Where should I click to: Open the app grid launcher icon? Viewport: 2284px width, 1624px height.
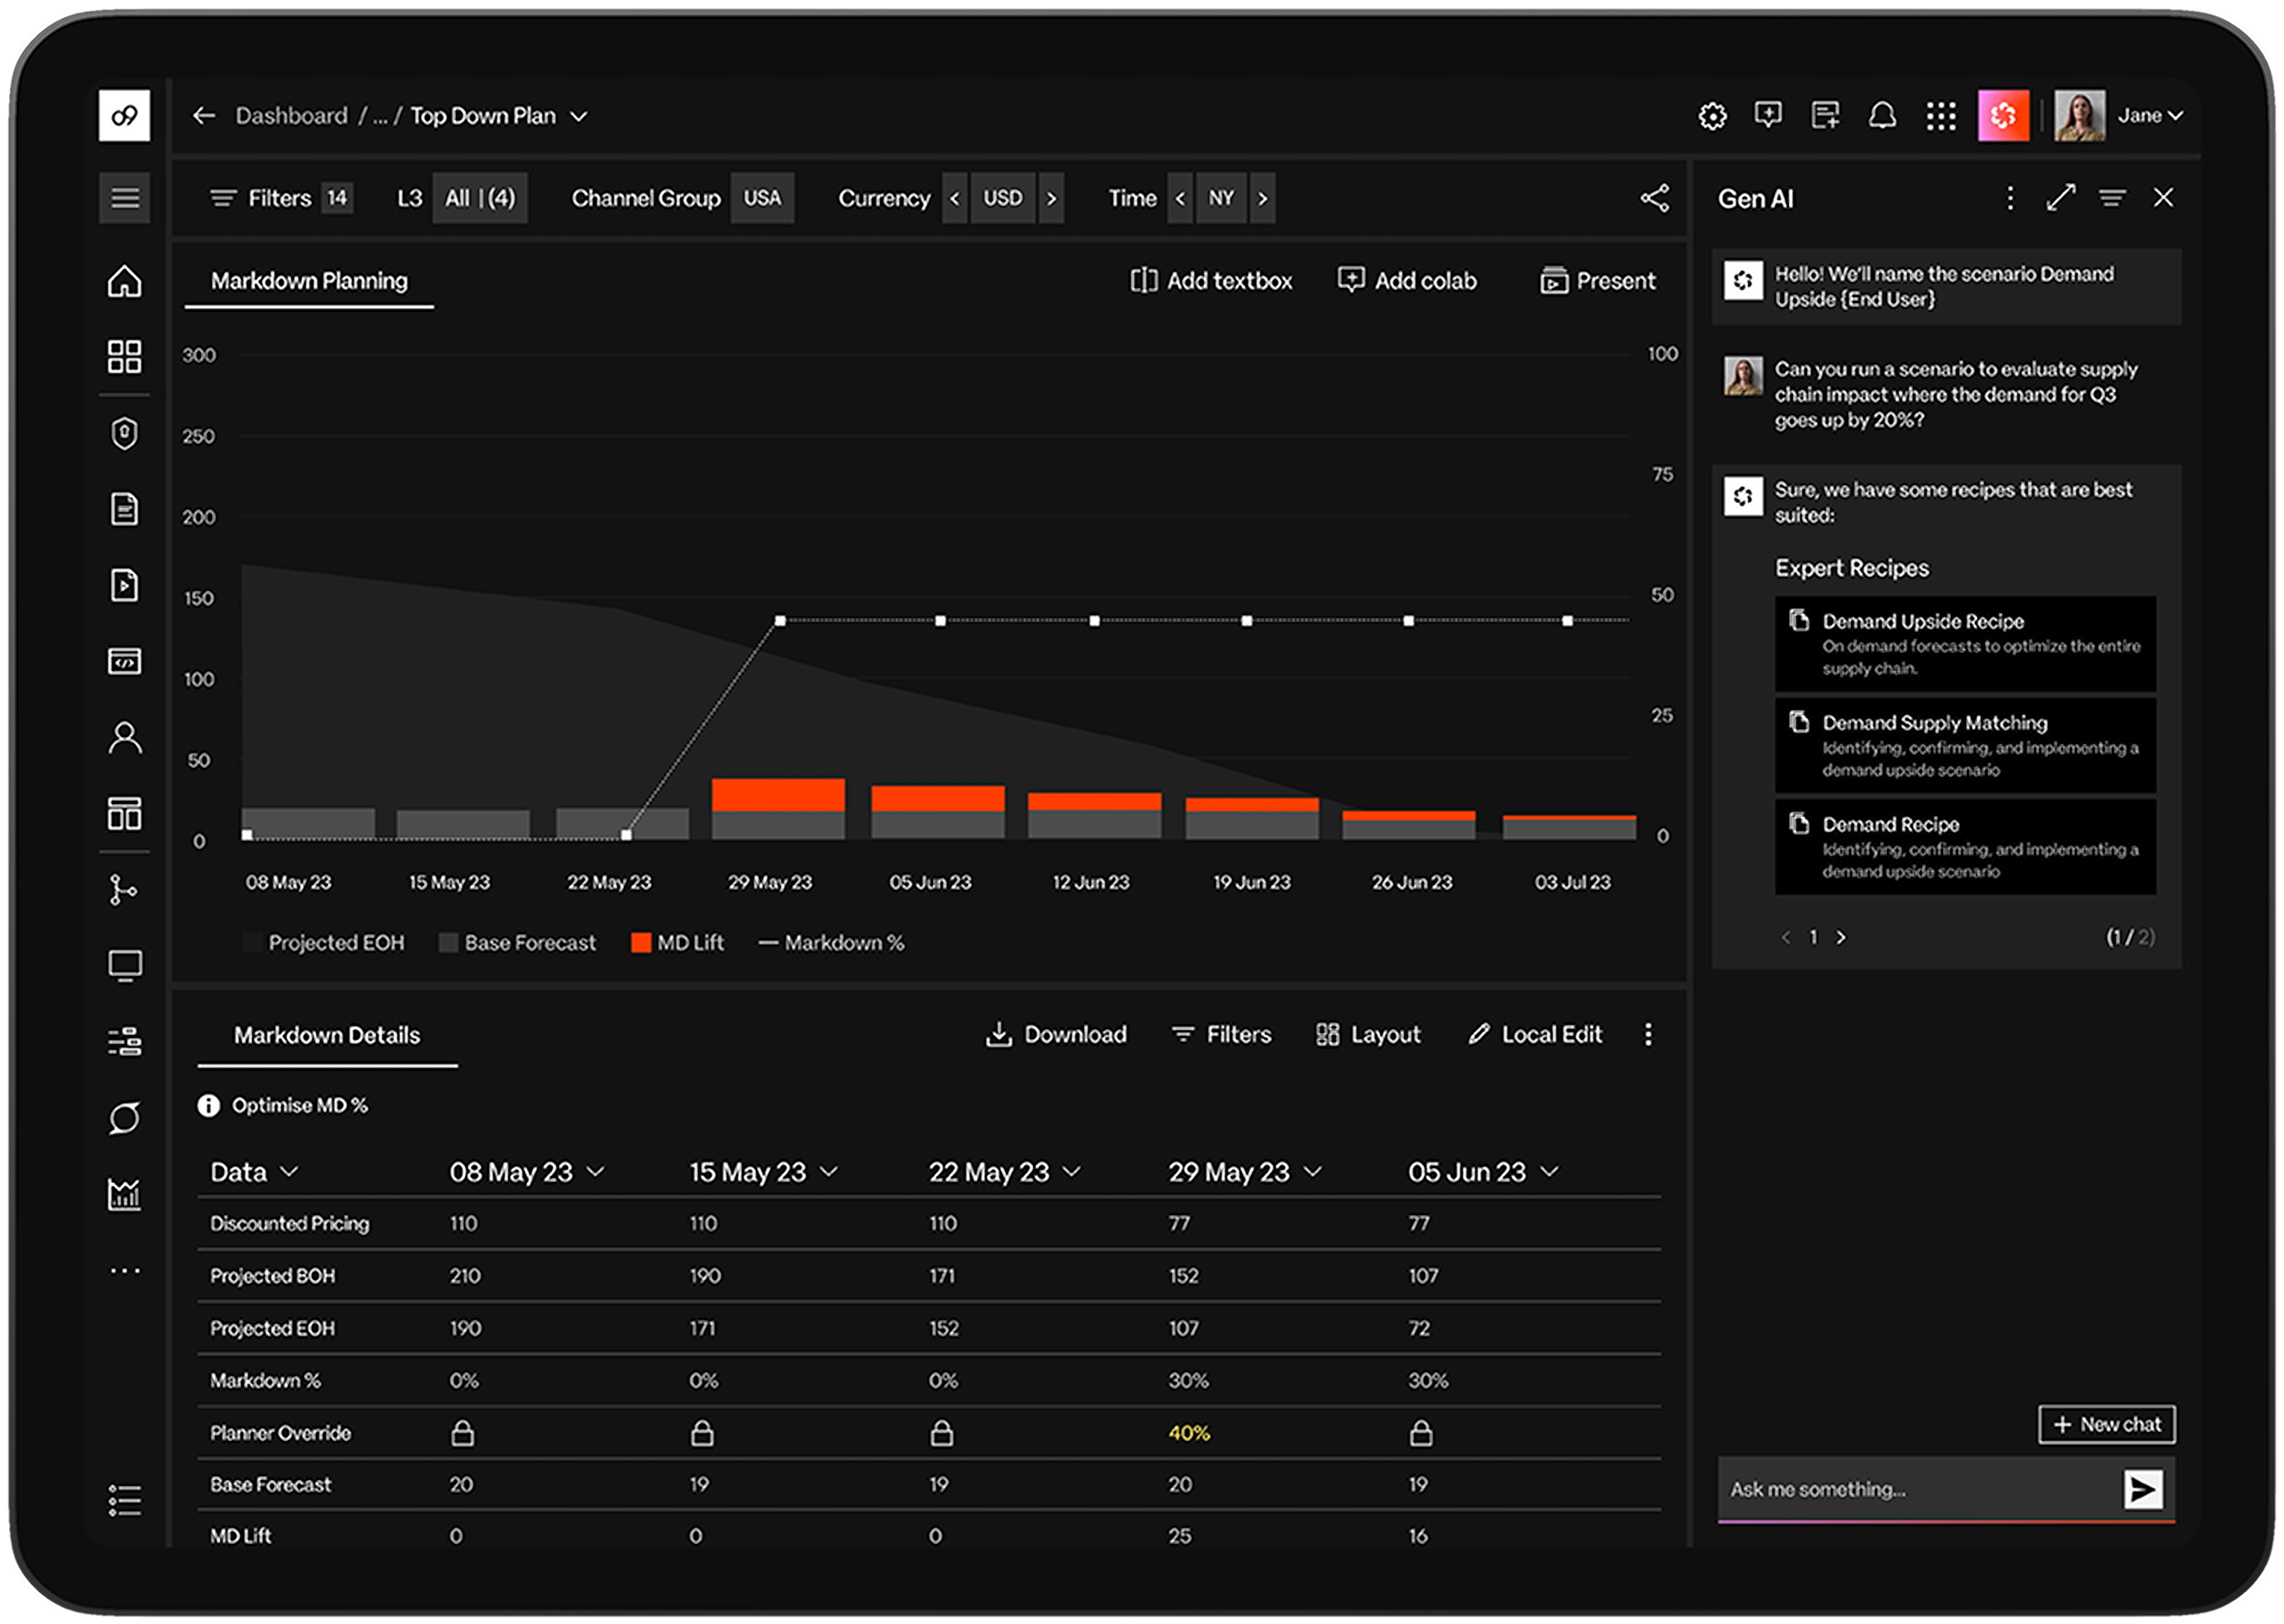1941,115
